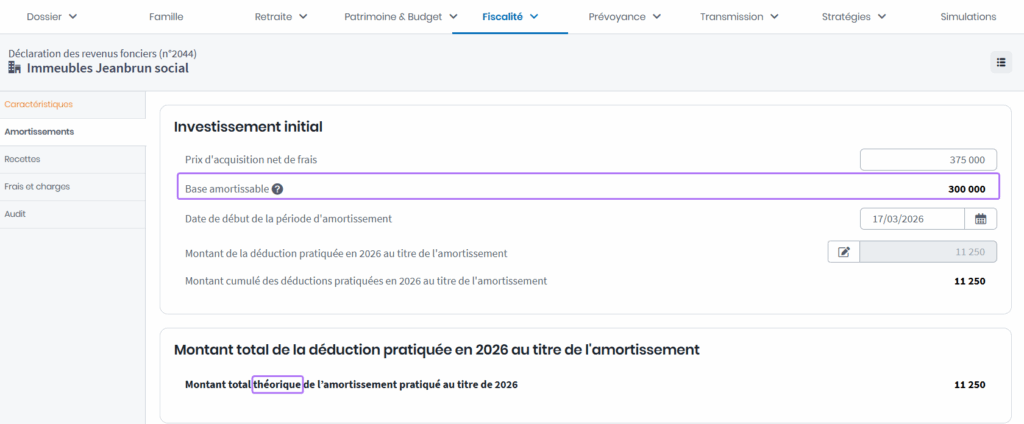Open the Simulations menu item
Image resolution: width=1024 pixels, height=424 pixels.
pyautogui.click(x=968, y=17)
